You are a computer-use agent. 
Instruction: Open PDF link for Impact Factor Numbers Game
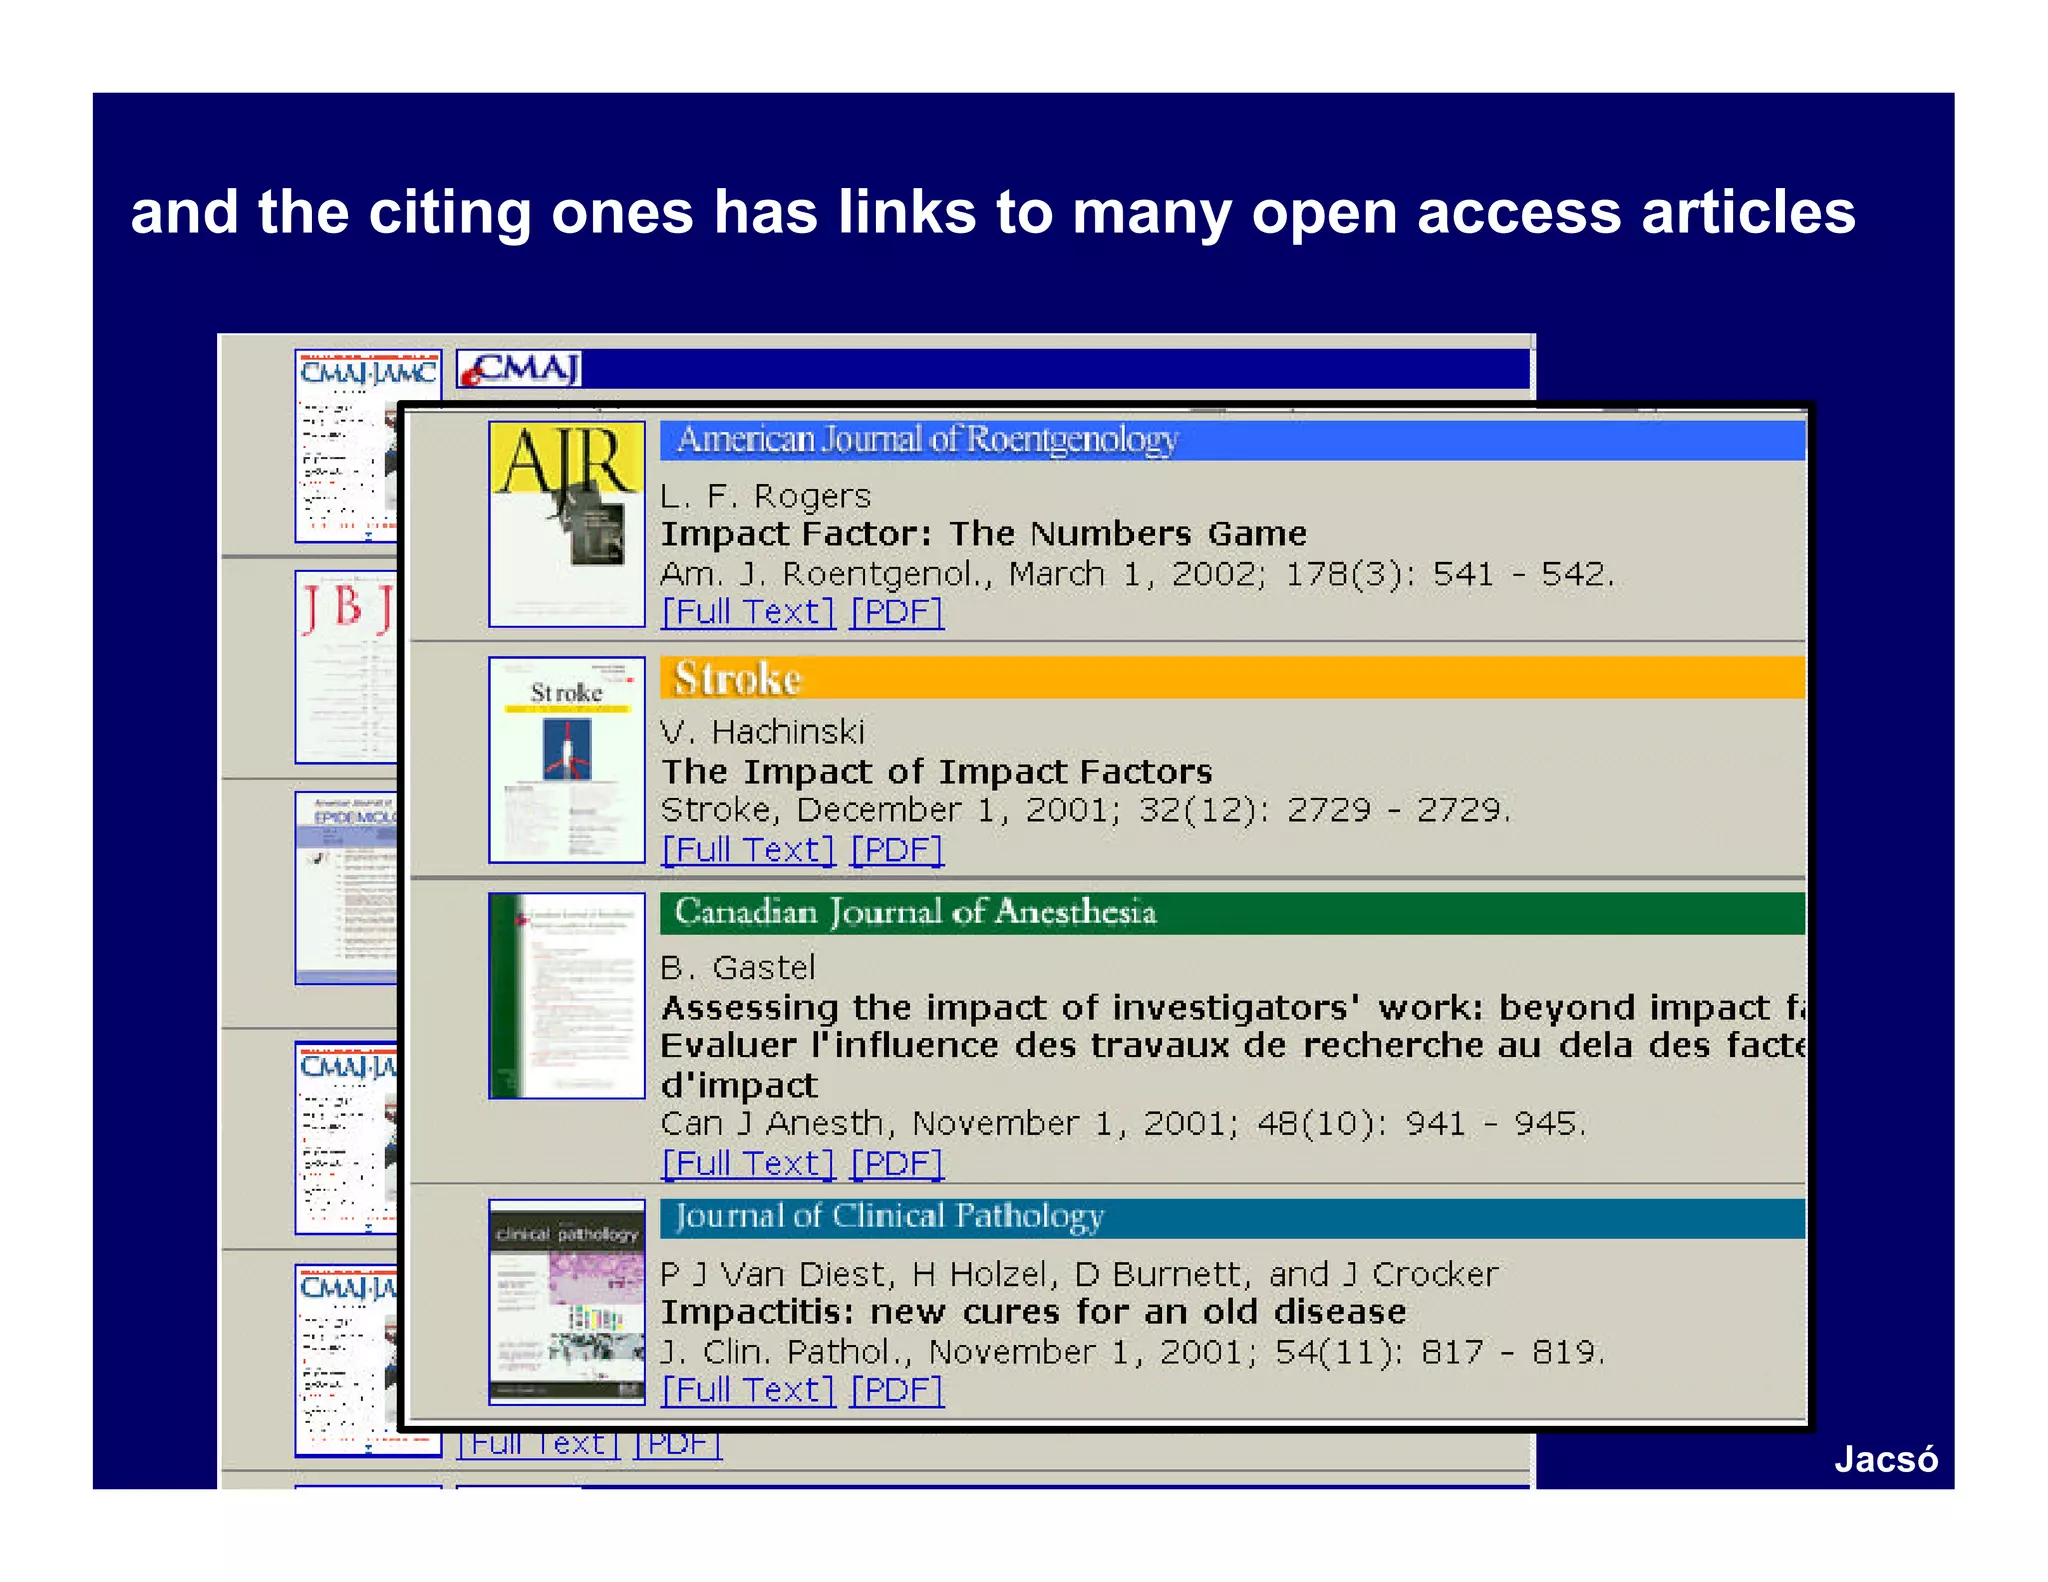click(896, 612)
